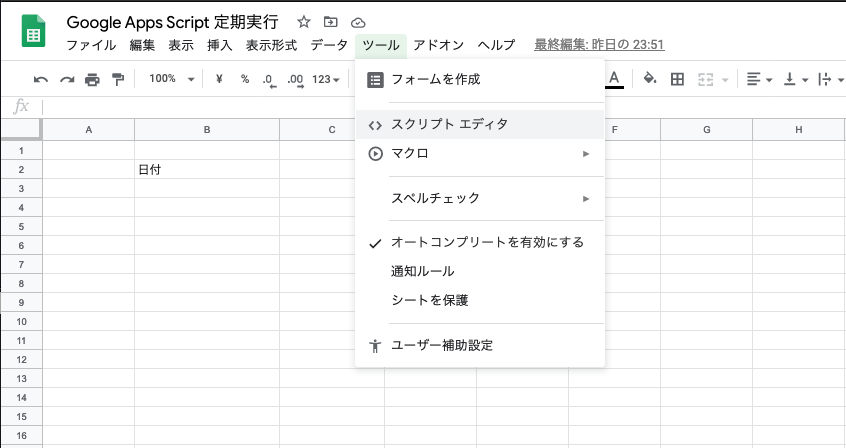Open the ファイル menu

pos(91,45)
